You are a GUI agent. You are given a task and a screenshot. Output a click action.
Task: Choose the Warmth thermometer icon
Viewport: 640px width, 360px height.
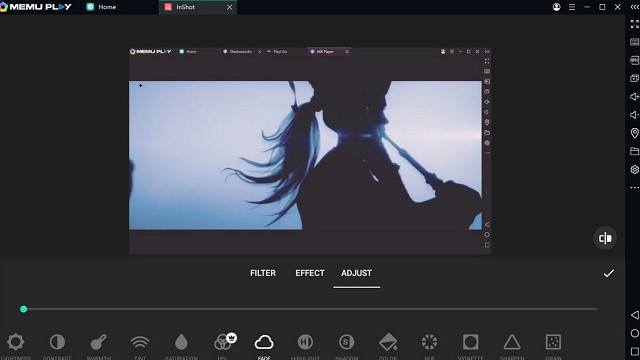99,342
